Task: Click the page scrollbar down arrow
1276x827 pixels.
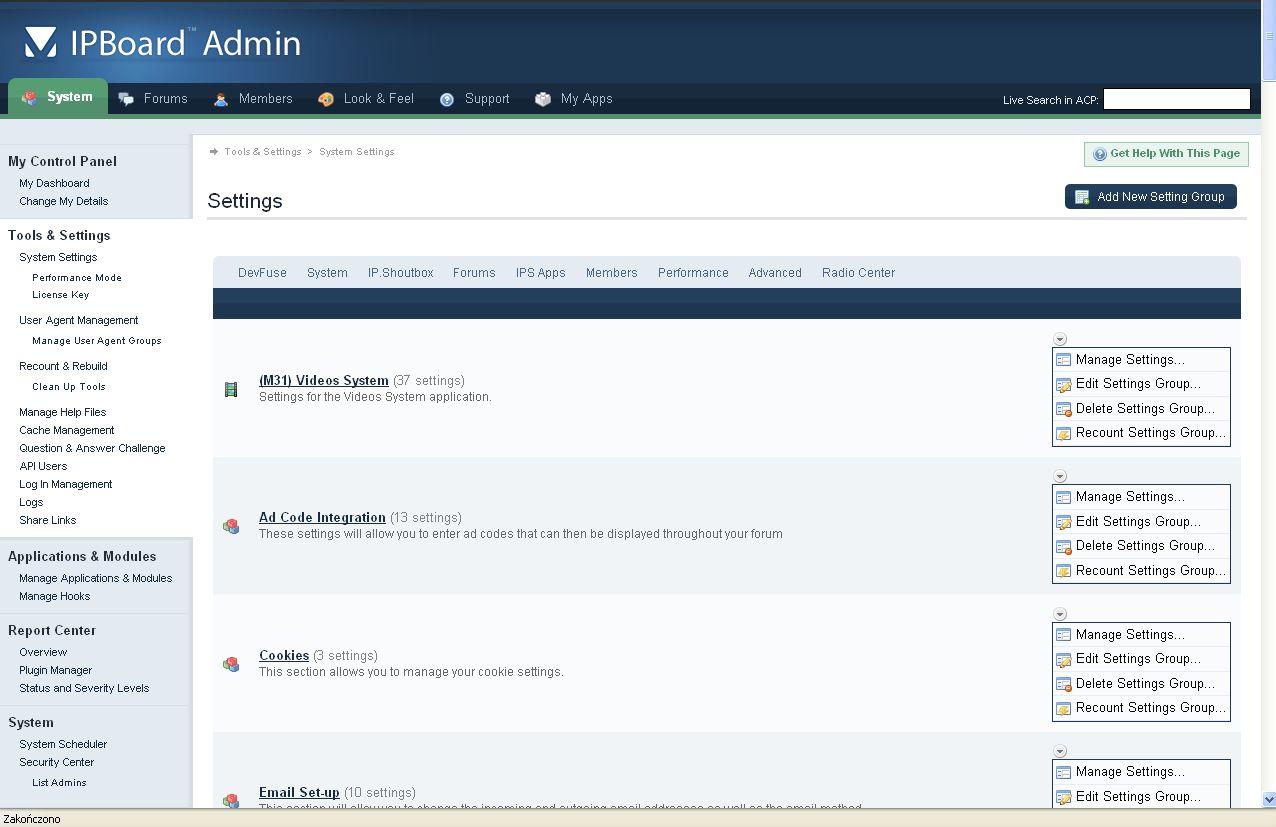Action: pyautogui.click(x=1269, y=799)
